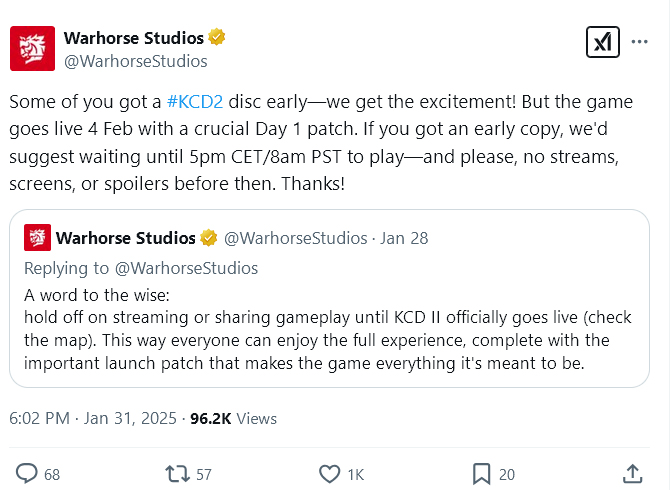Viewport: 670px width, 490px height.
Task: Bookmark this post with the bookmark icon
Action: click(481, 474)
